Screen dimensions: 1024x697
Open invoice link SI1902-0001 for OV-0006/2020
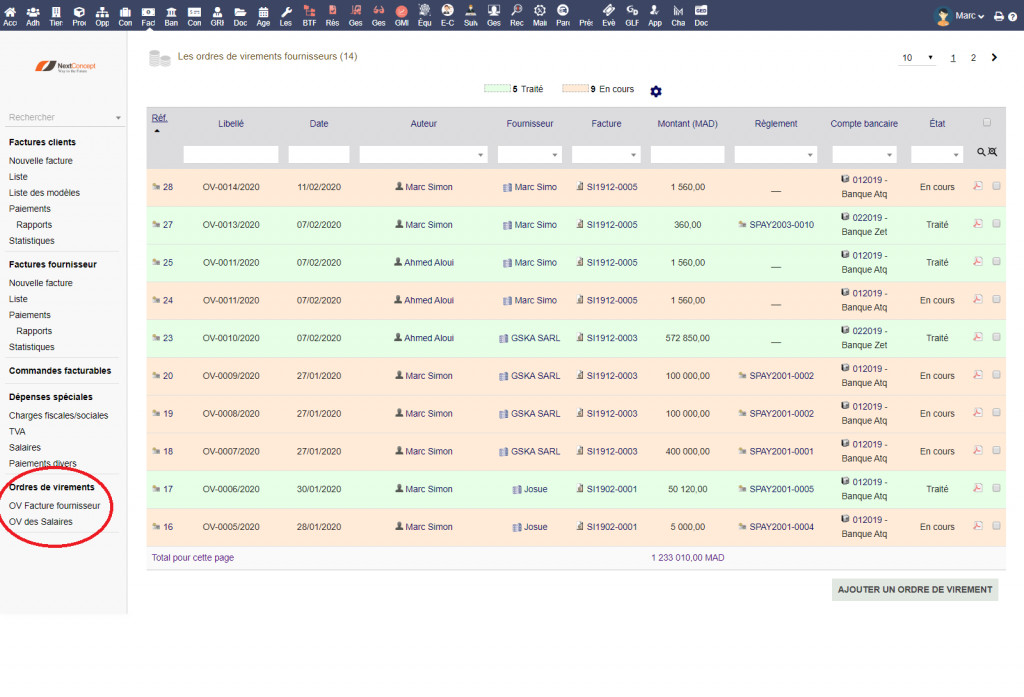[611, 489]
